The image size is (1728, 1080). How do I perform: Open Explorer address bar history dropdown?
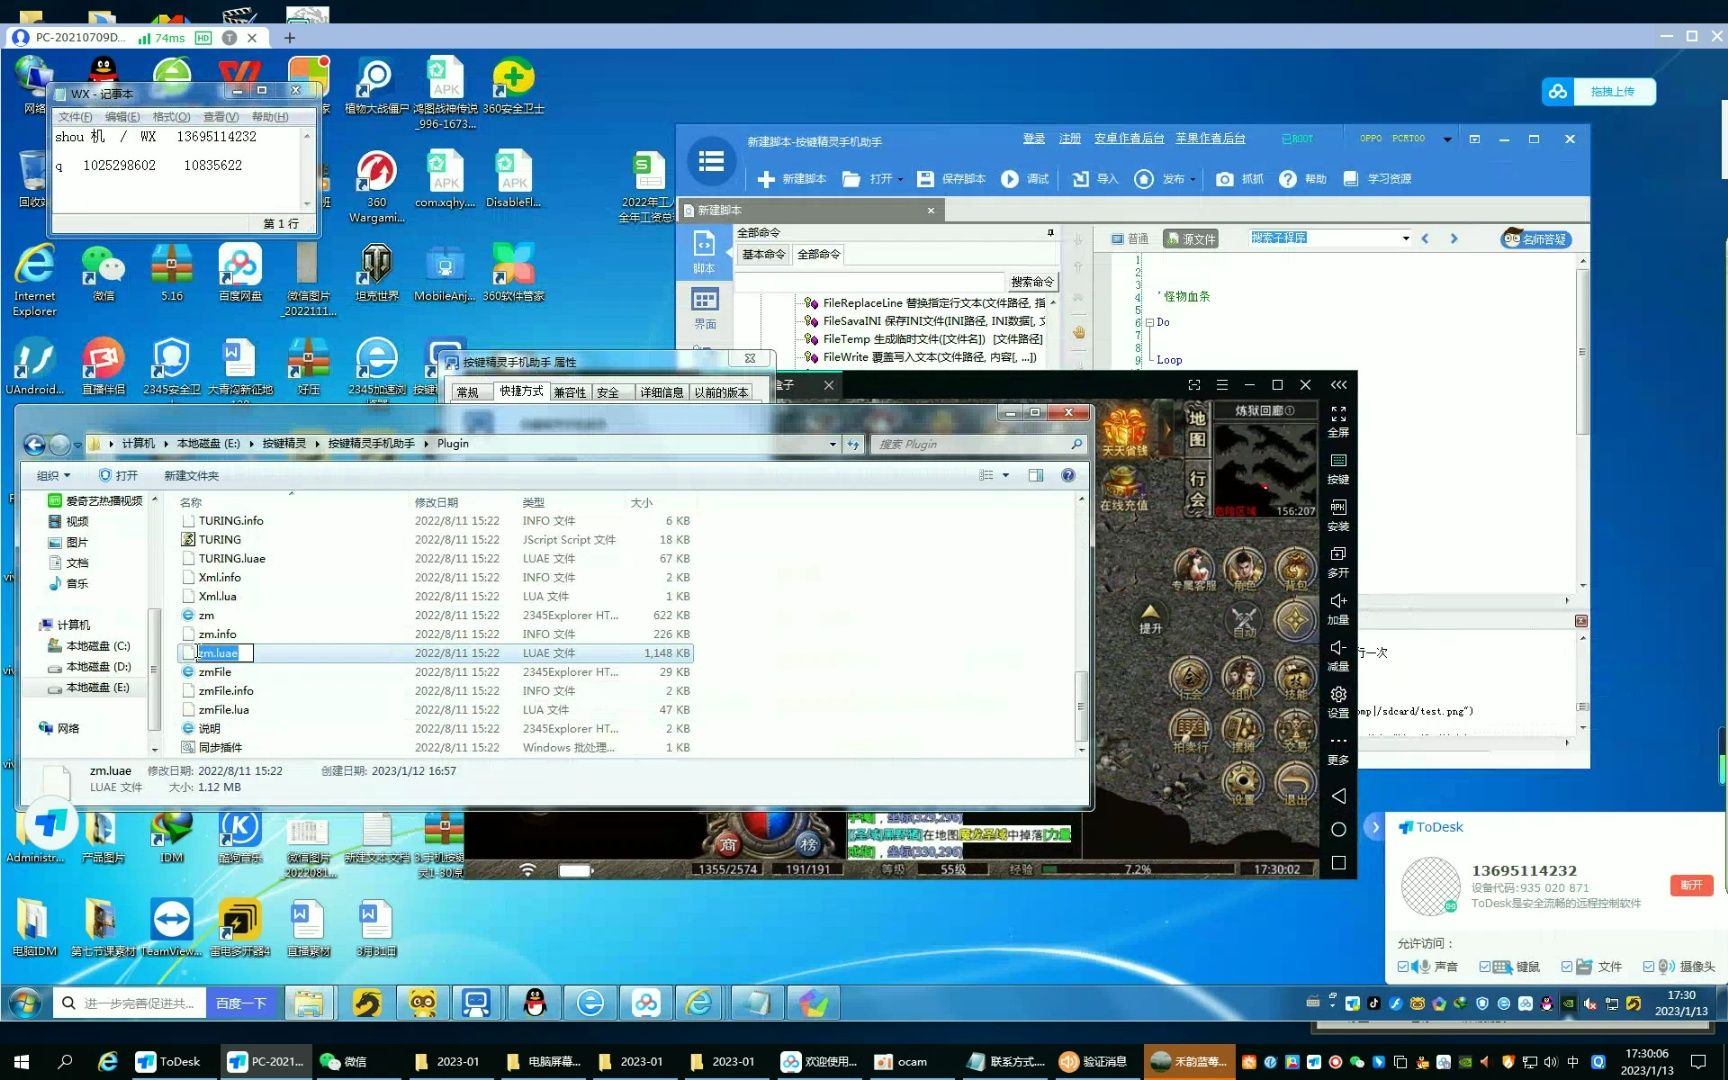[x=832, y=444]
